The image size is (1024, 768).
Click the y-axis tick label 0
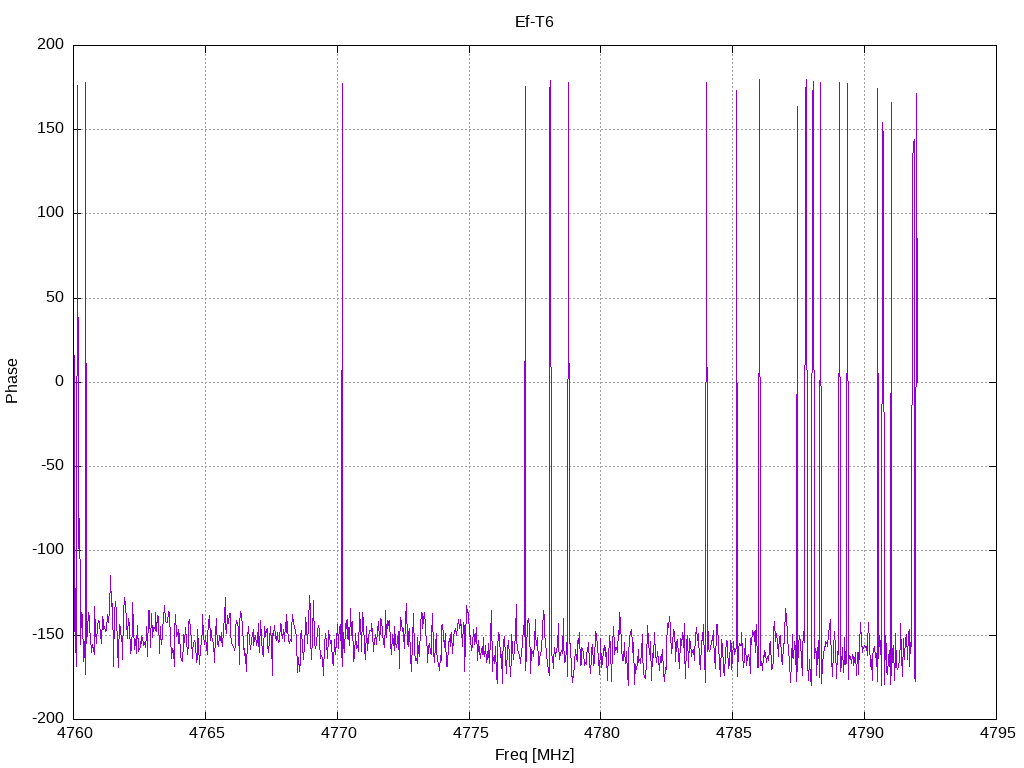(x=60, y=381)
